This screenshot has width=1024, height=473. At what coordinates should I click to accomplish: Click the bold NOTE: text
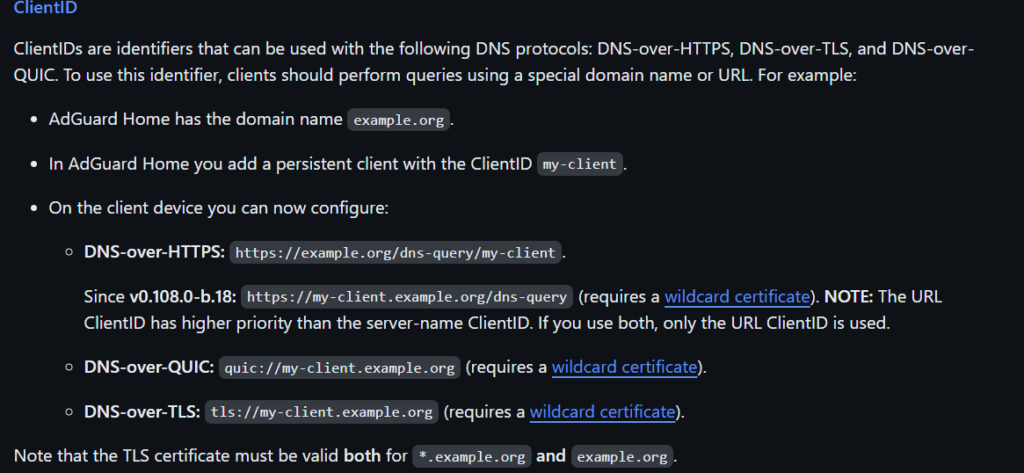click(848, 297)
